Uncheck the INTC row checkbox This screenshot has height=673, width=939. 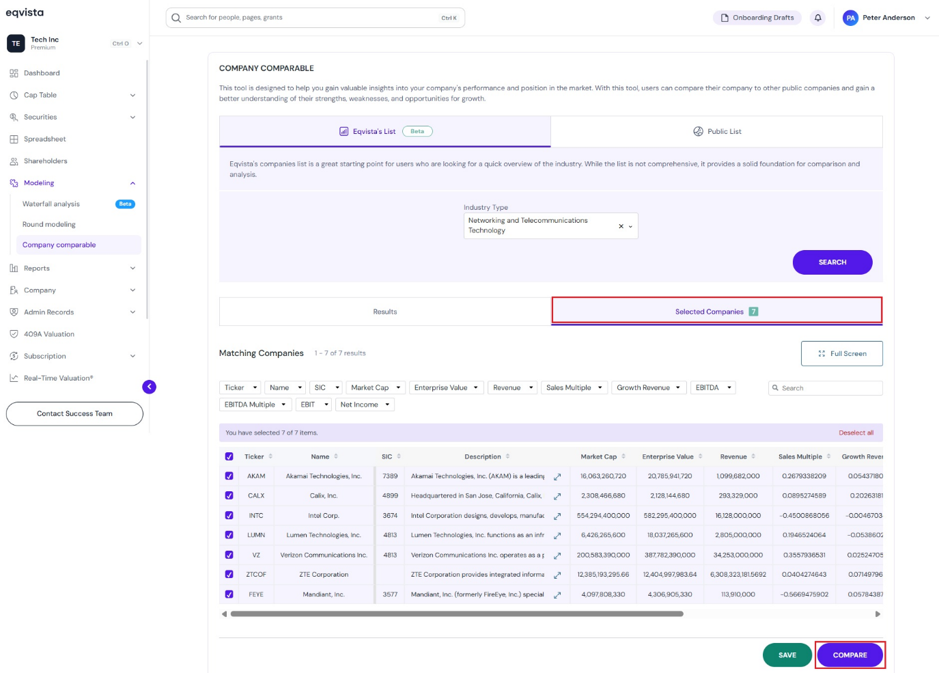click(229, 516)
